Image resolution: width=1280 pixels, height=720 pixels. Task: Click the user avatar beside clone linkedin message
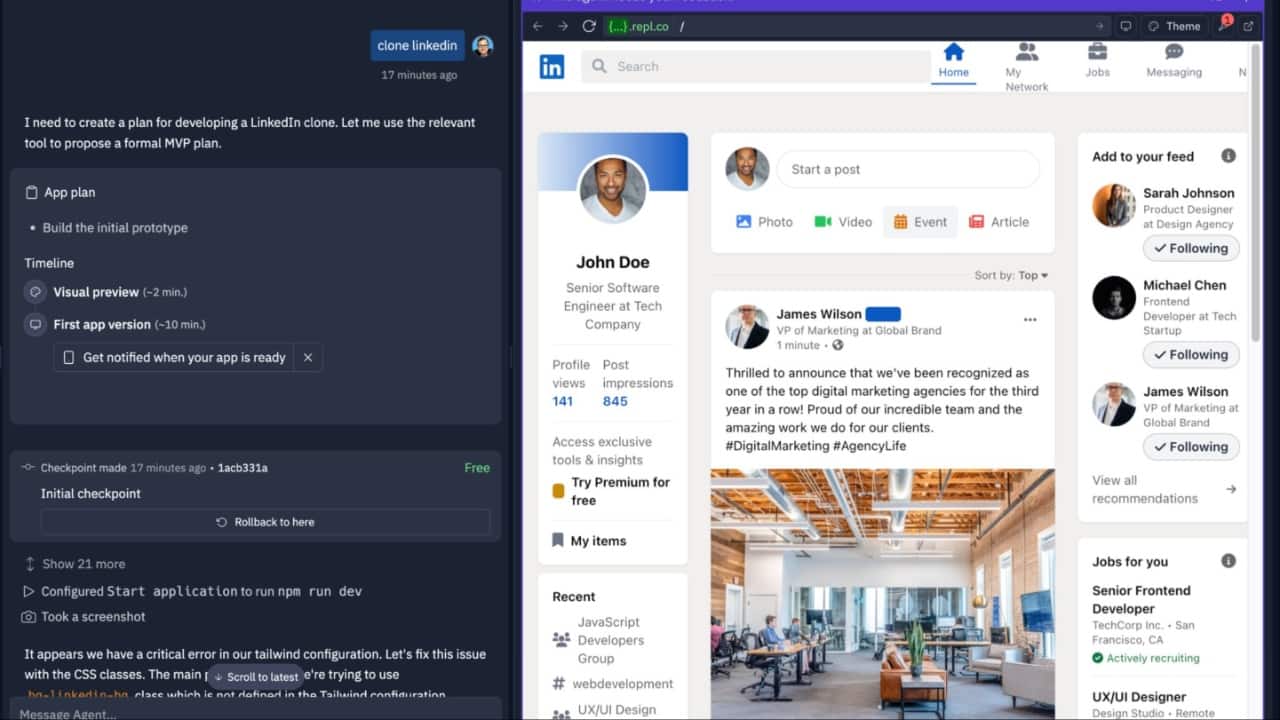tap(483, 46)
